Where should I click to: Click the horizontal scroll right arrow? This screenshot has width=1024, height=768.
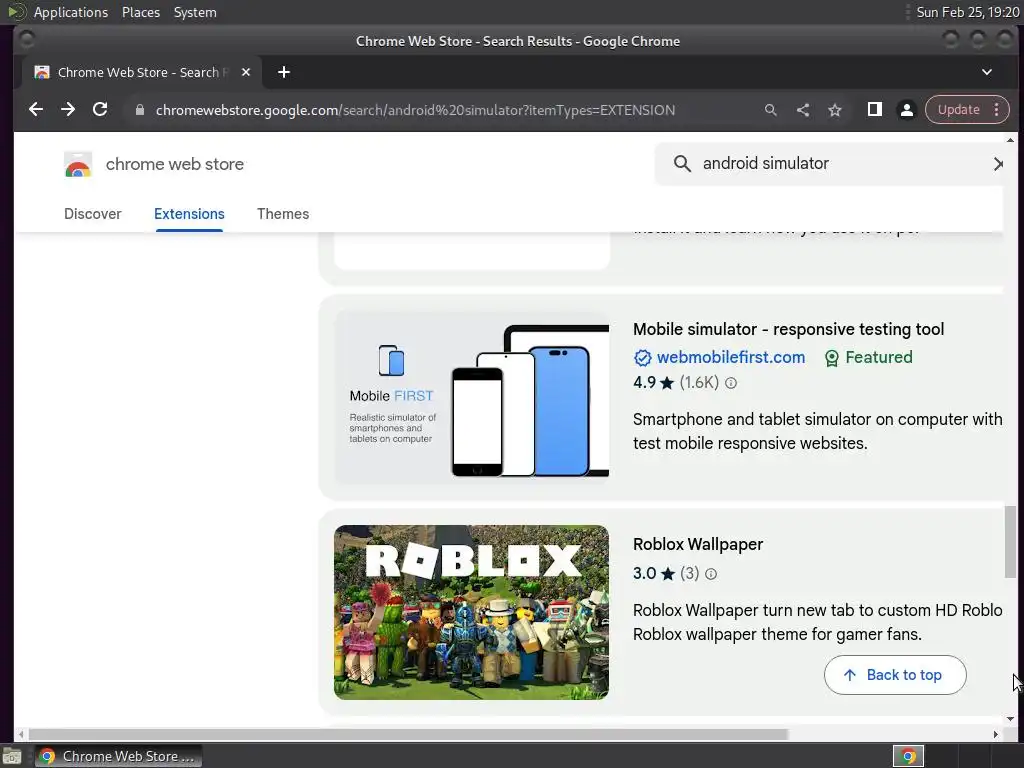pyautogui.click(x=995, y=734)
